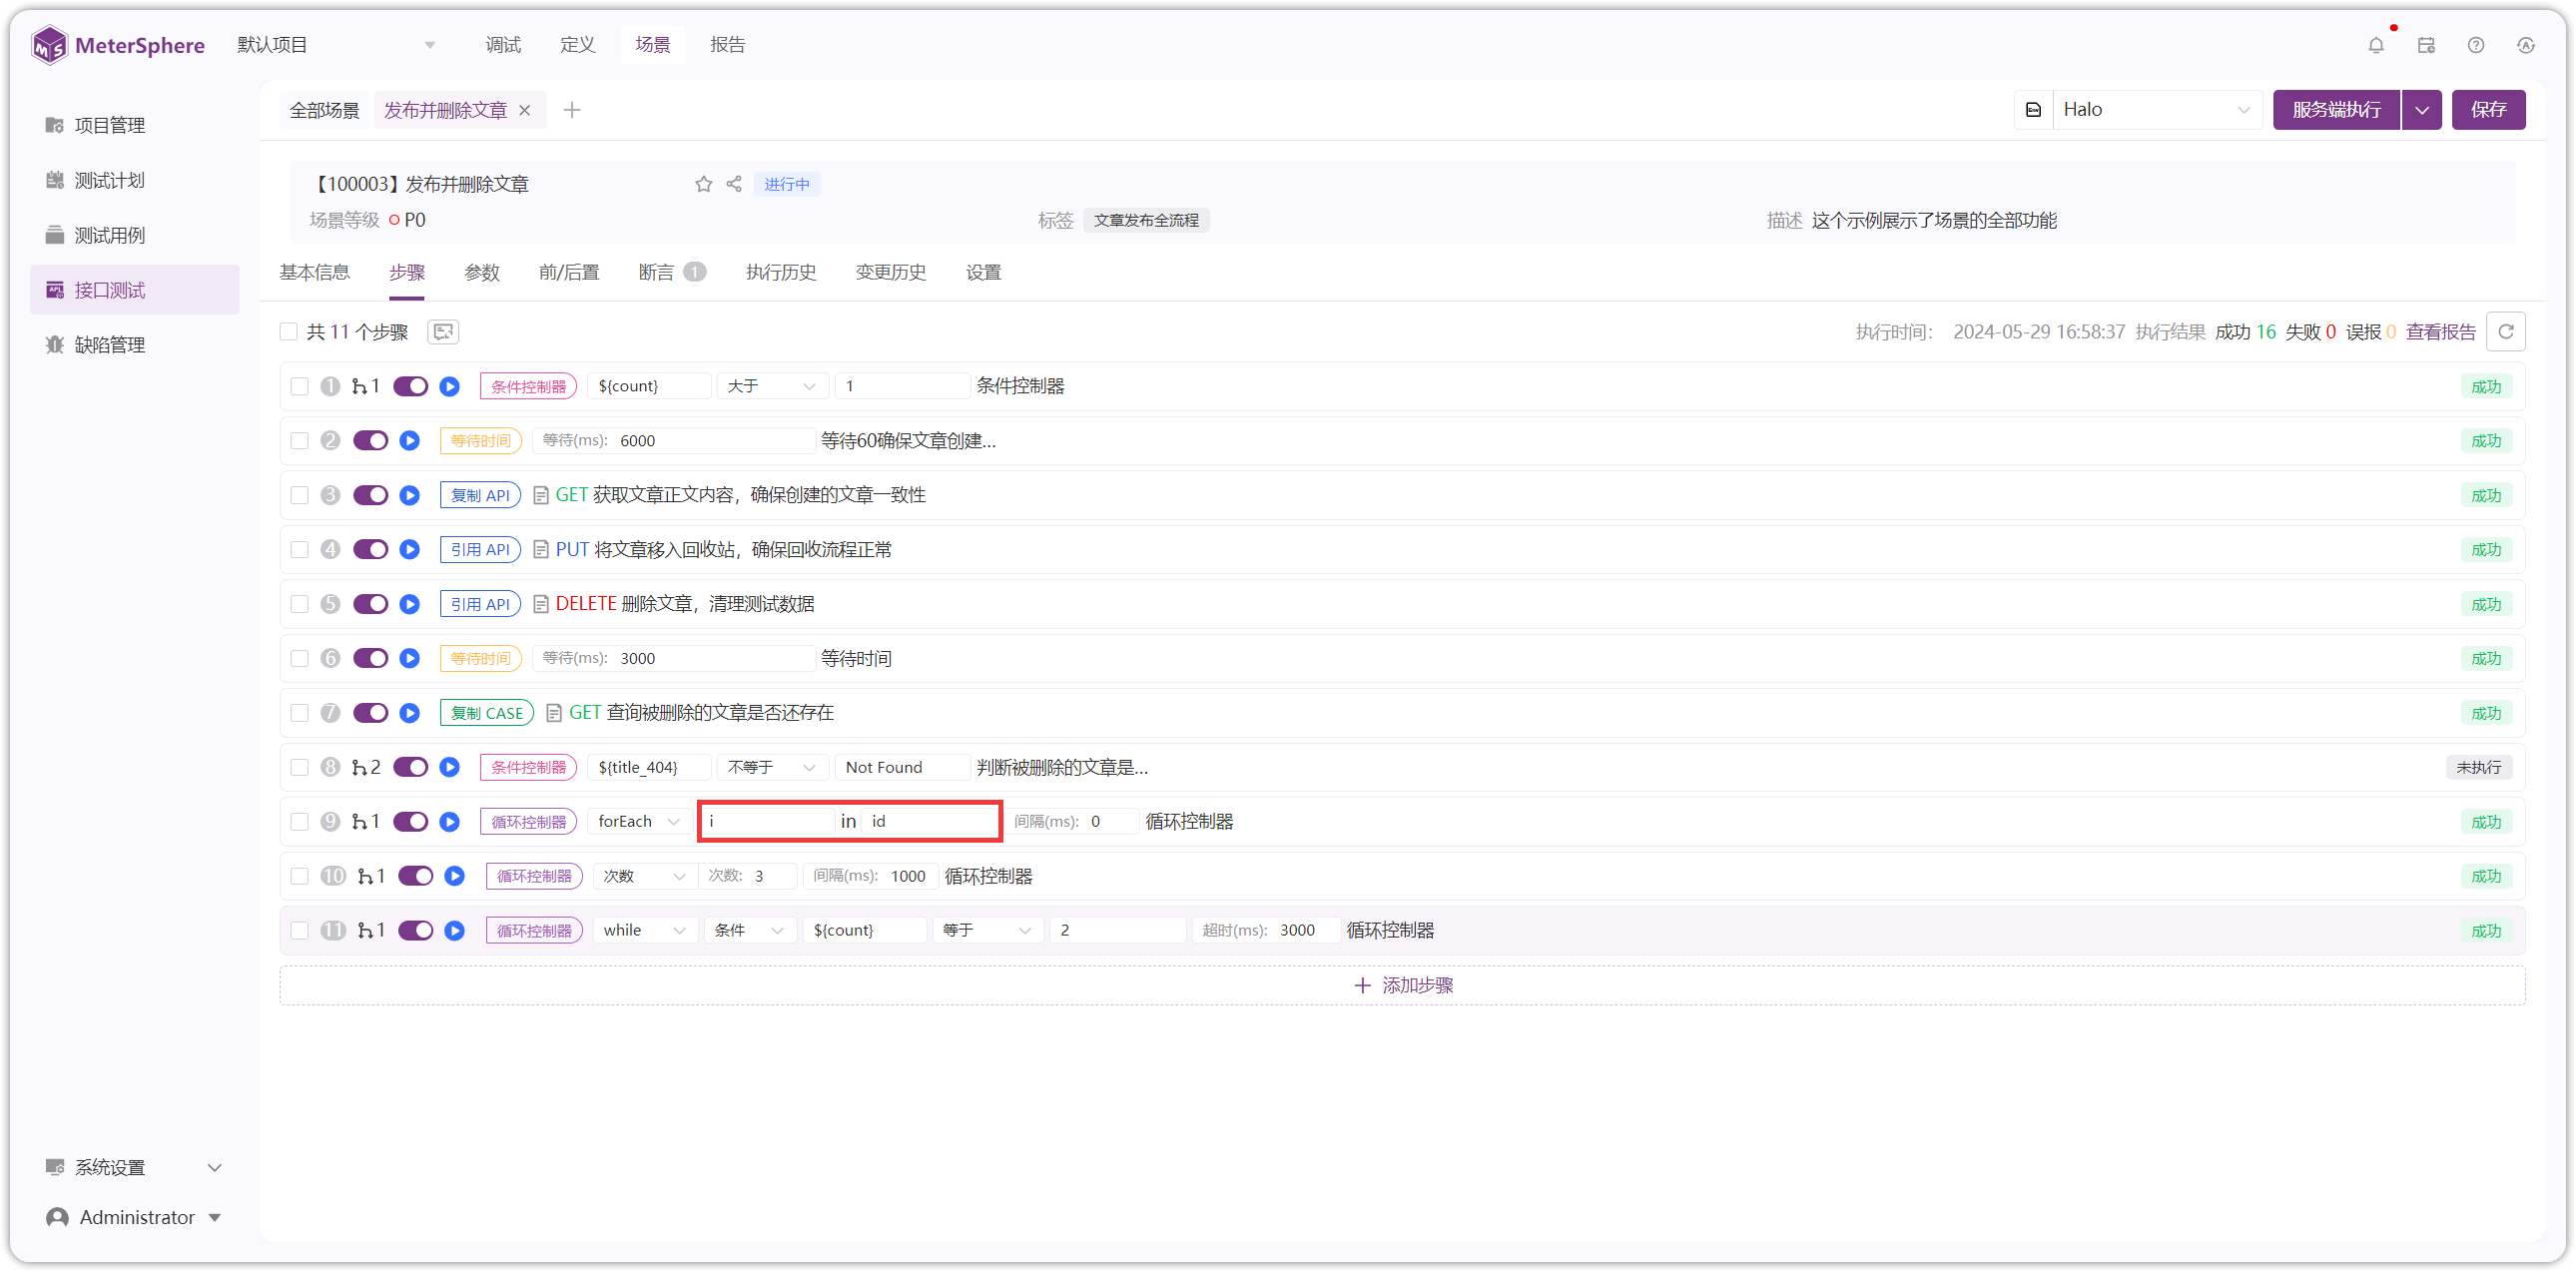
Task: Toggle enable switch for step 2 等待时间
Action: pos(371,441)
